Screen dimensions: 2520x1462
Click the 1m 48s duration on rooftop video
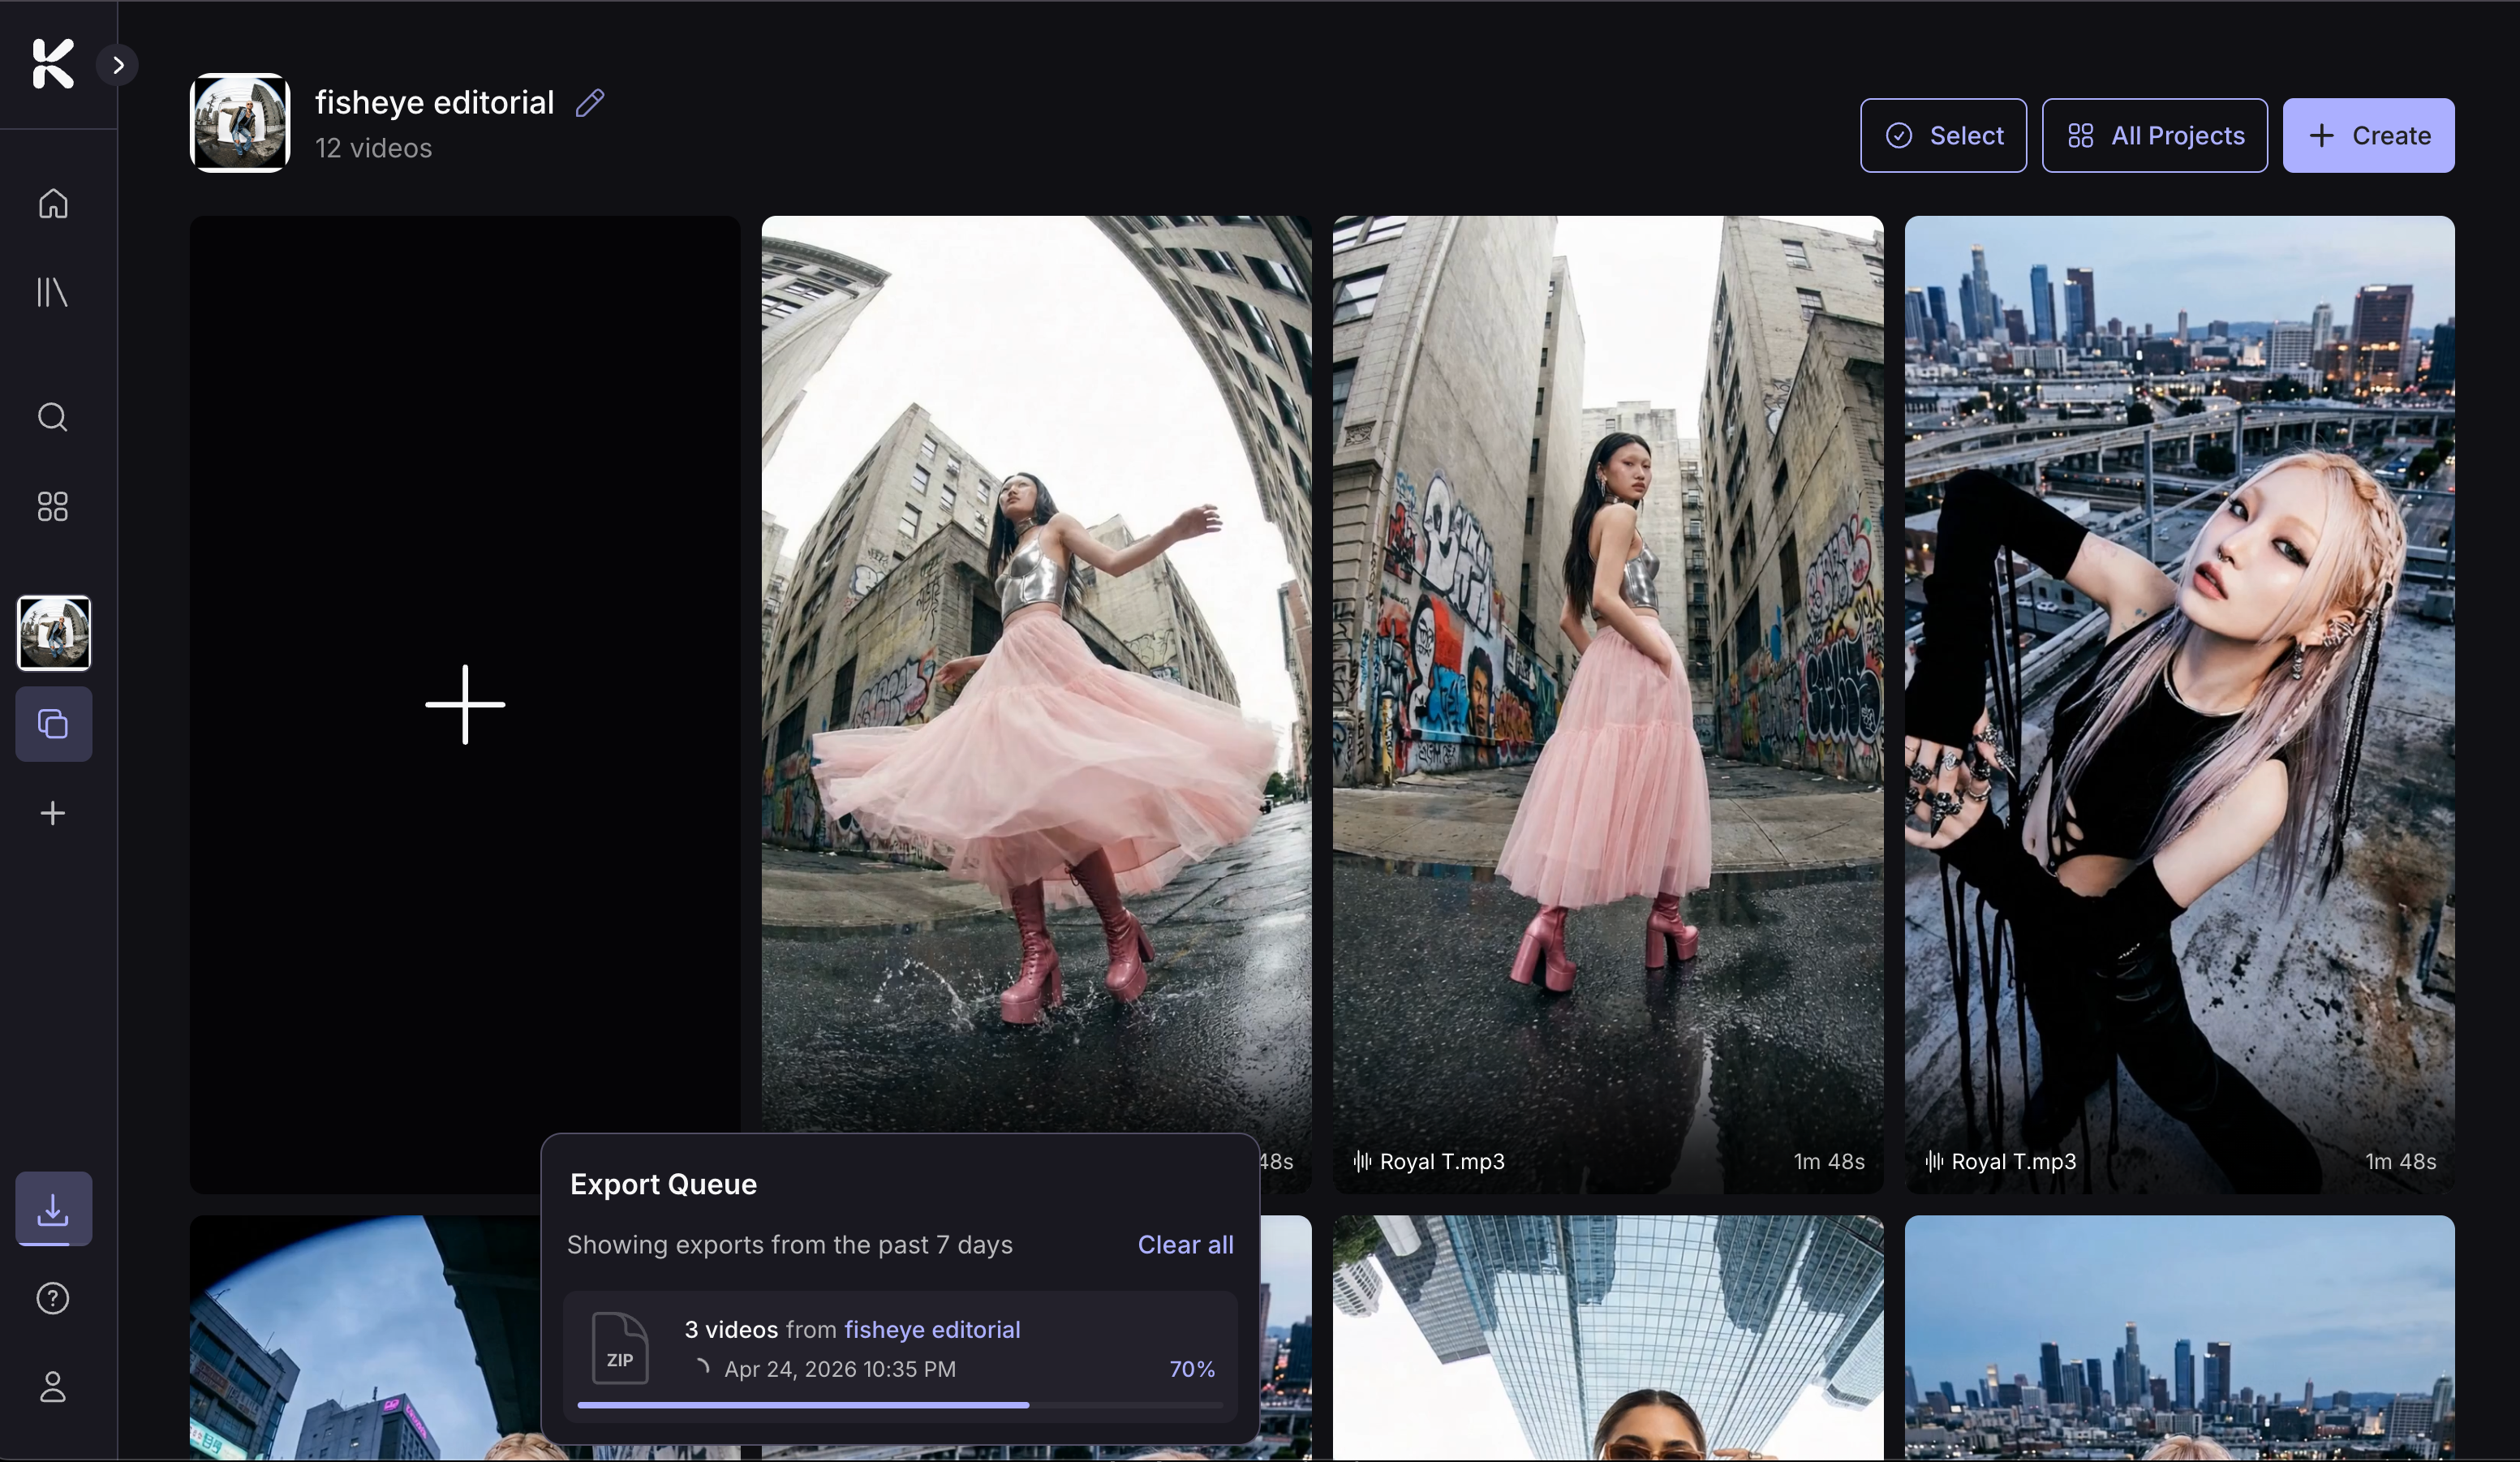2401,1161
